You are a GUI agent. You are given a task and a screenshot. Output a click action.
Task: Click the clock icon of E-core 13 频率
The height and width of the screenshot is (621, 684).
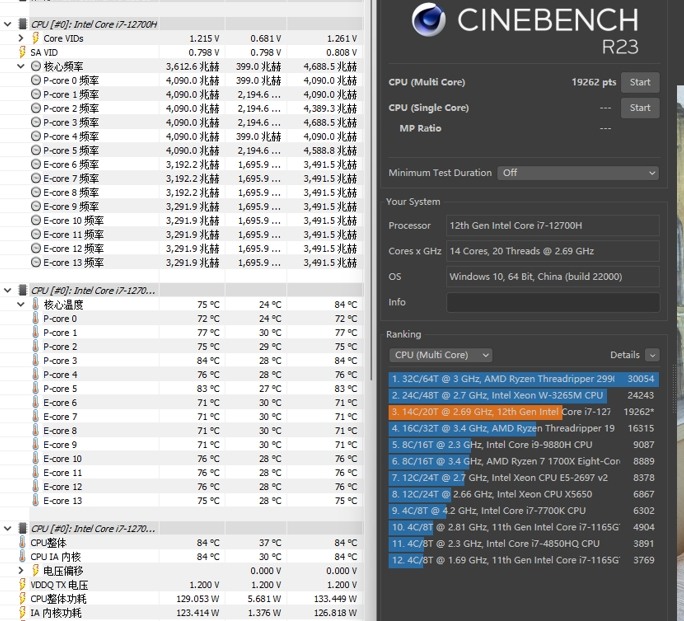pyautogui.click(x=36, y=263)
